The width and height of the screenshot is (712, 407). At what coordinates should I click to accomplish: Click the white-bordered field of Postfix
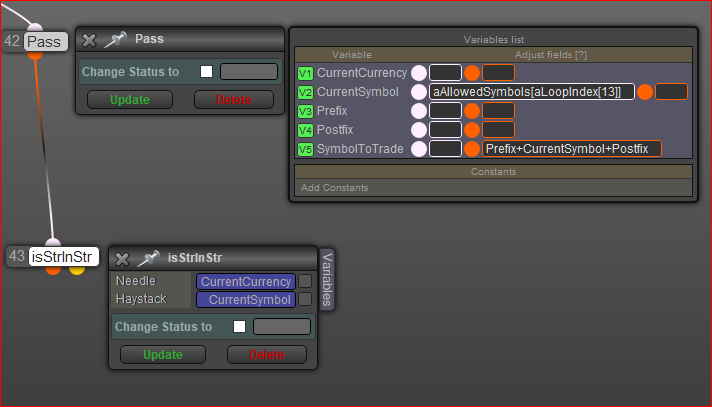point(445,130)
